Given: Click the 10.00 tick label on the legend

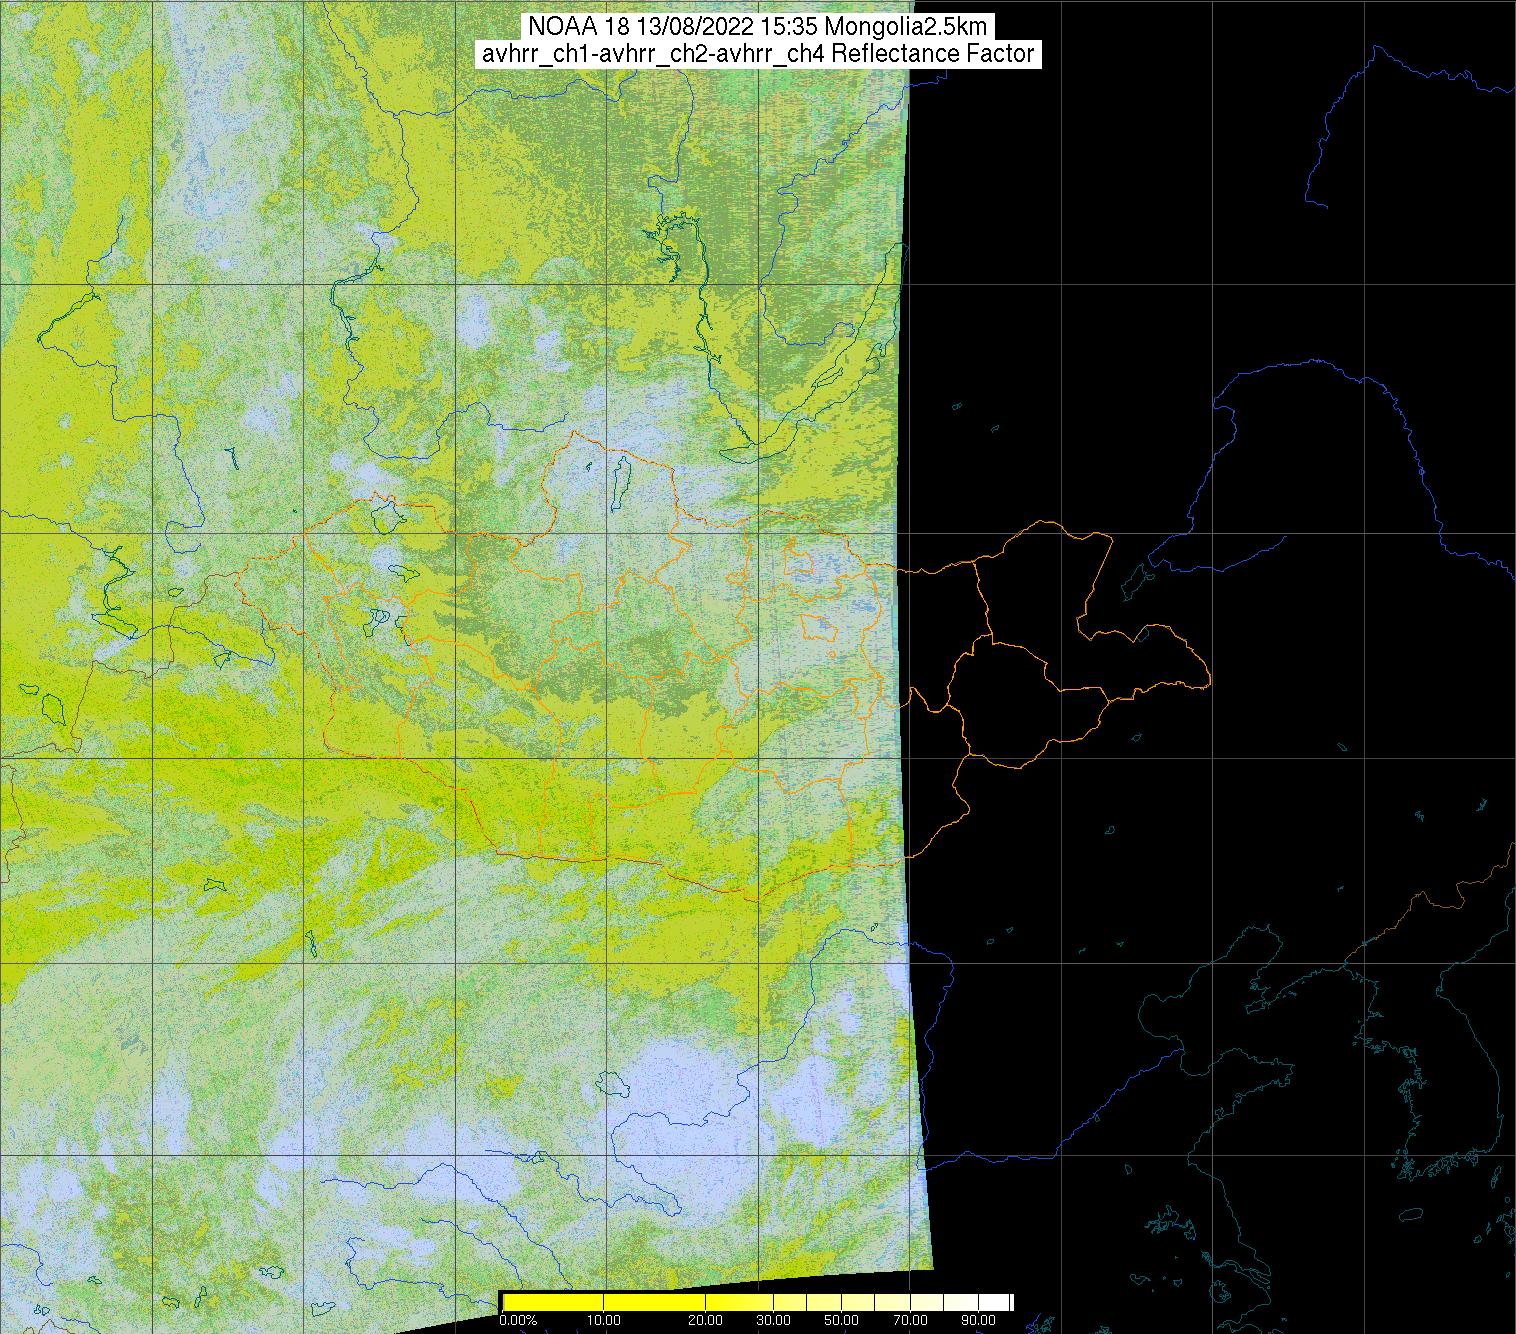Looking at the screenshot, I should point(604,1320).
